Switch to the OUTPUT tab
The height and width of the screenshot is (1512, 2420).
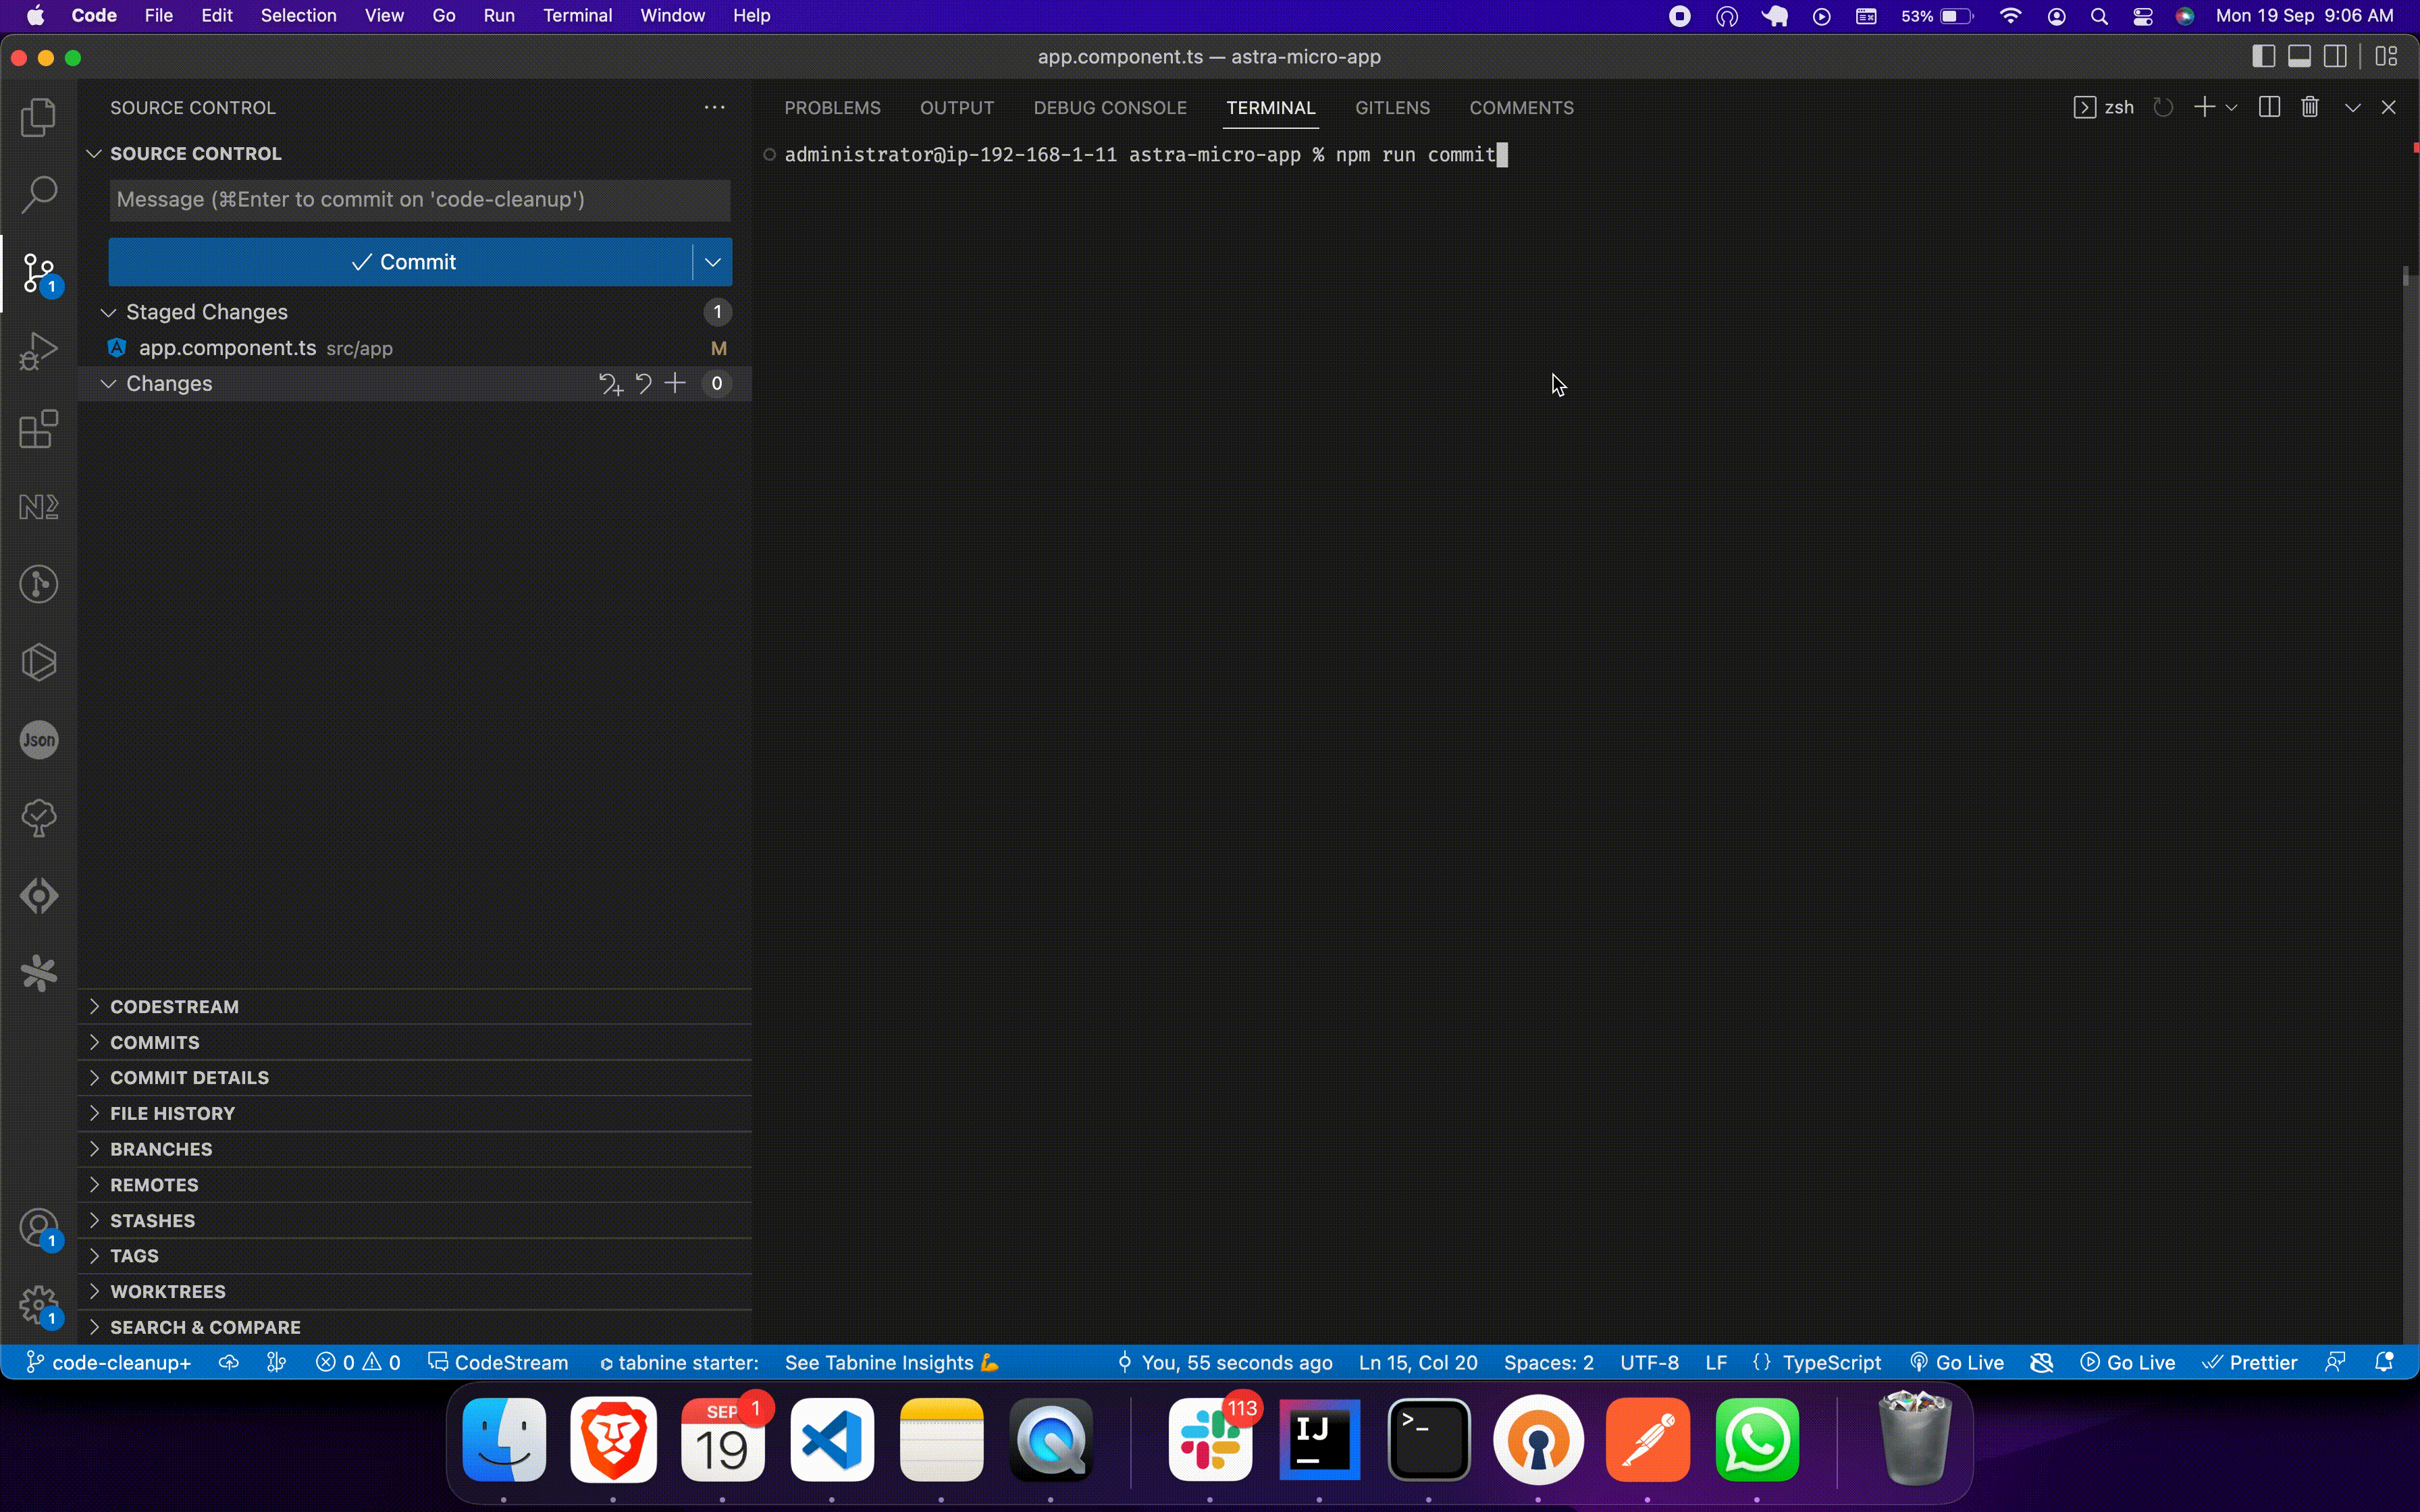click(x=957, y=108)
